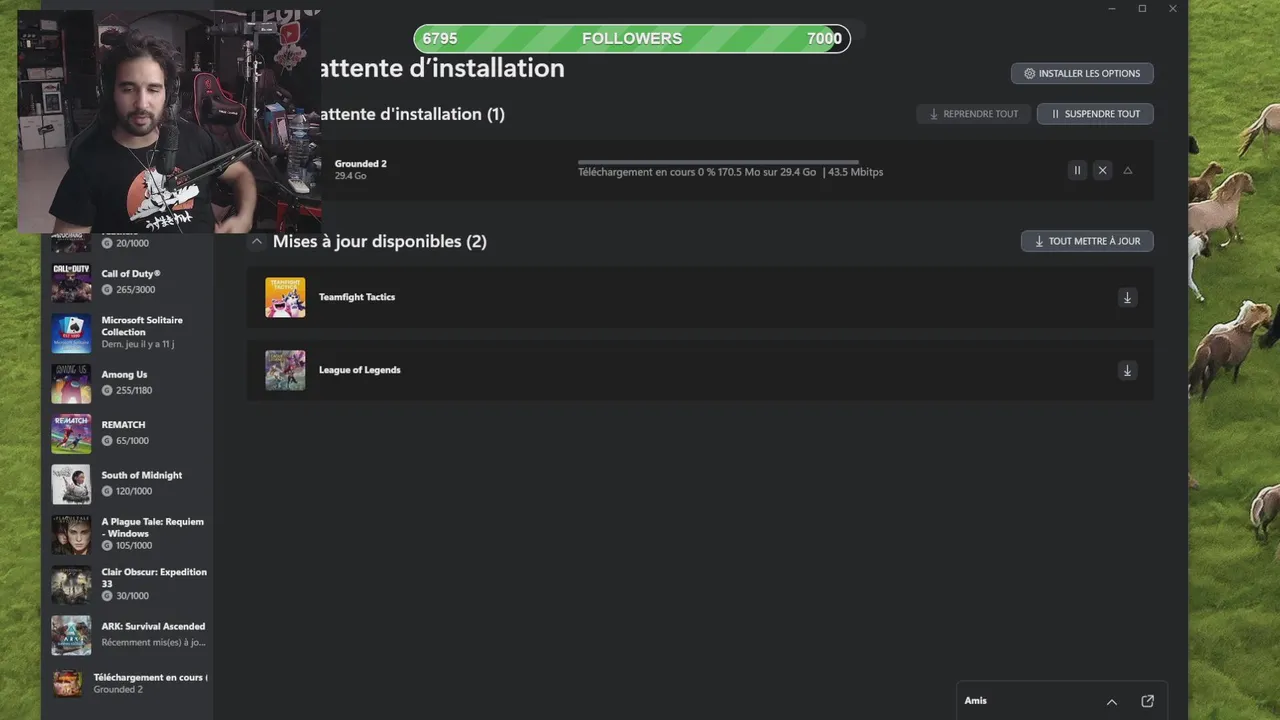The width and height of the screenshot is (1280, 720).
Task: Maximize the Xbox app window
Action: coord(1142,9)
